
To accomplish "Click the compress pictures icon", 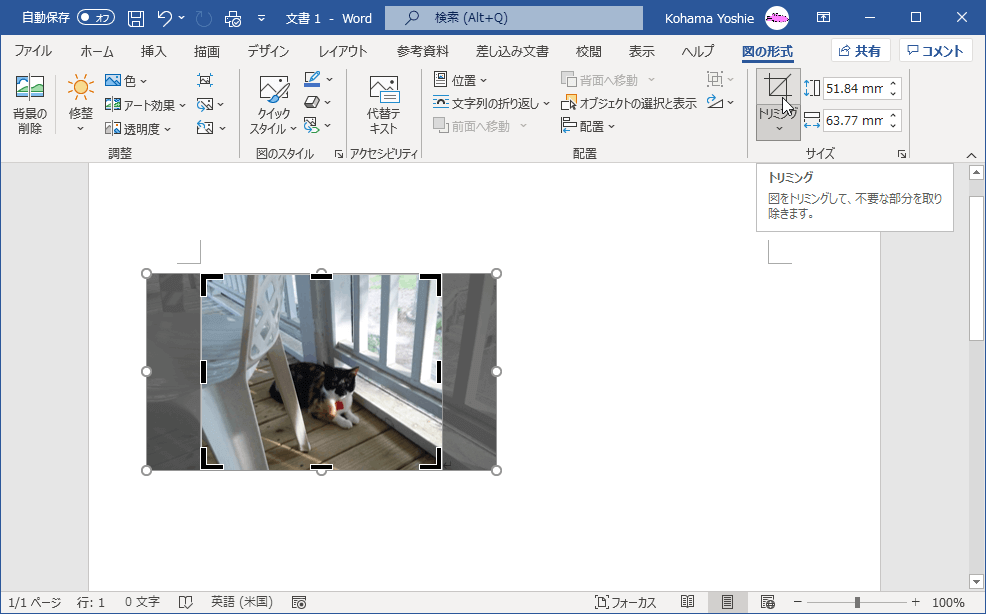I will (x=204, y=81).
